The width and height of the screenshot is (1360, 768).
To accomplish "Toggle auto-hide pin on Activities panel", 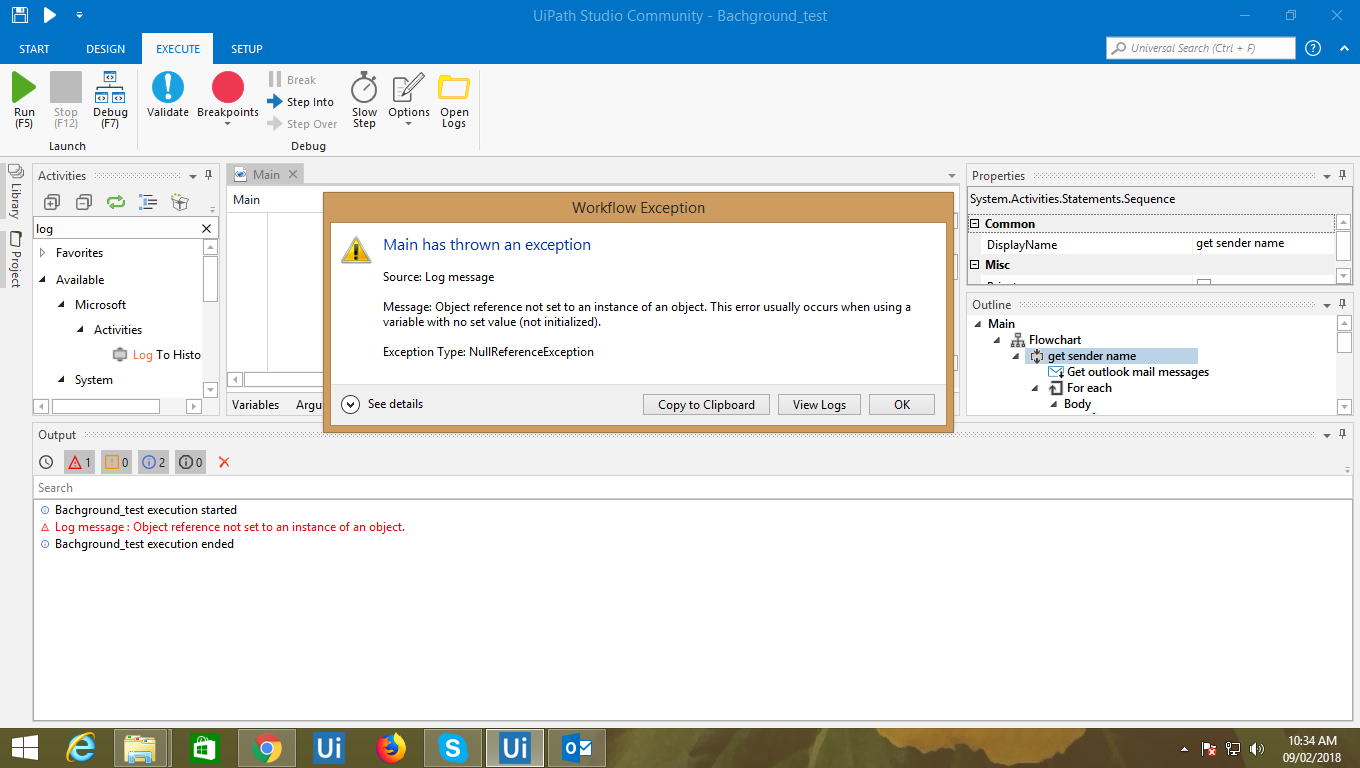I will point(208,175).
